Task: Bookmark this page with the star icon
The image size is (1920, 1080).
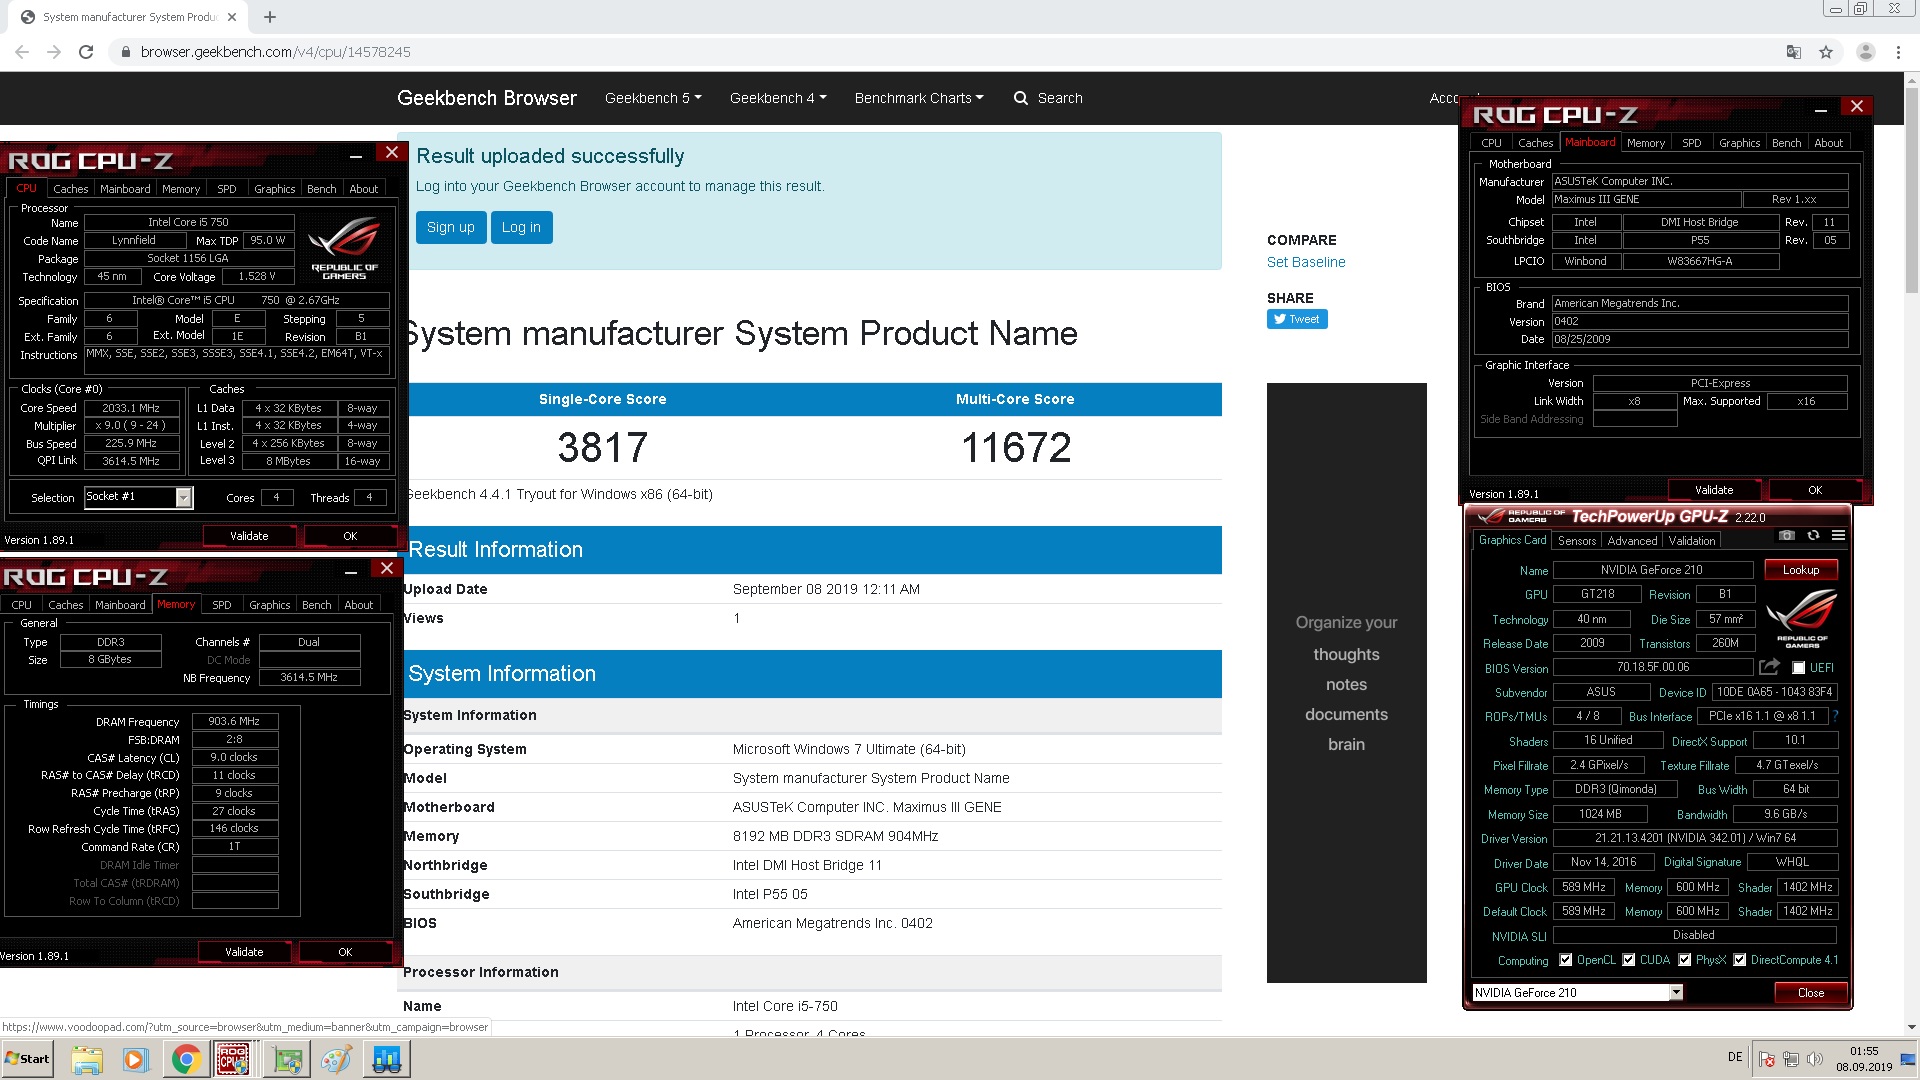Action: pyautogui.click(x=1826, y=52)
